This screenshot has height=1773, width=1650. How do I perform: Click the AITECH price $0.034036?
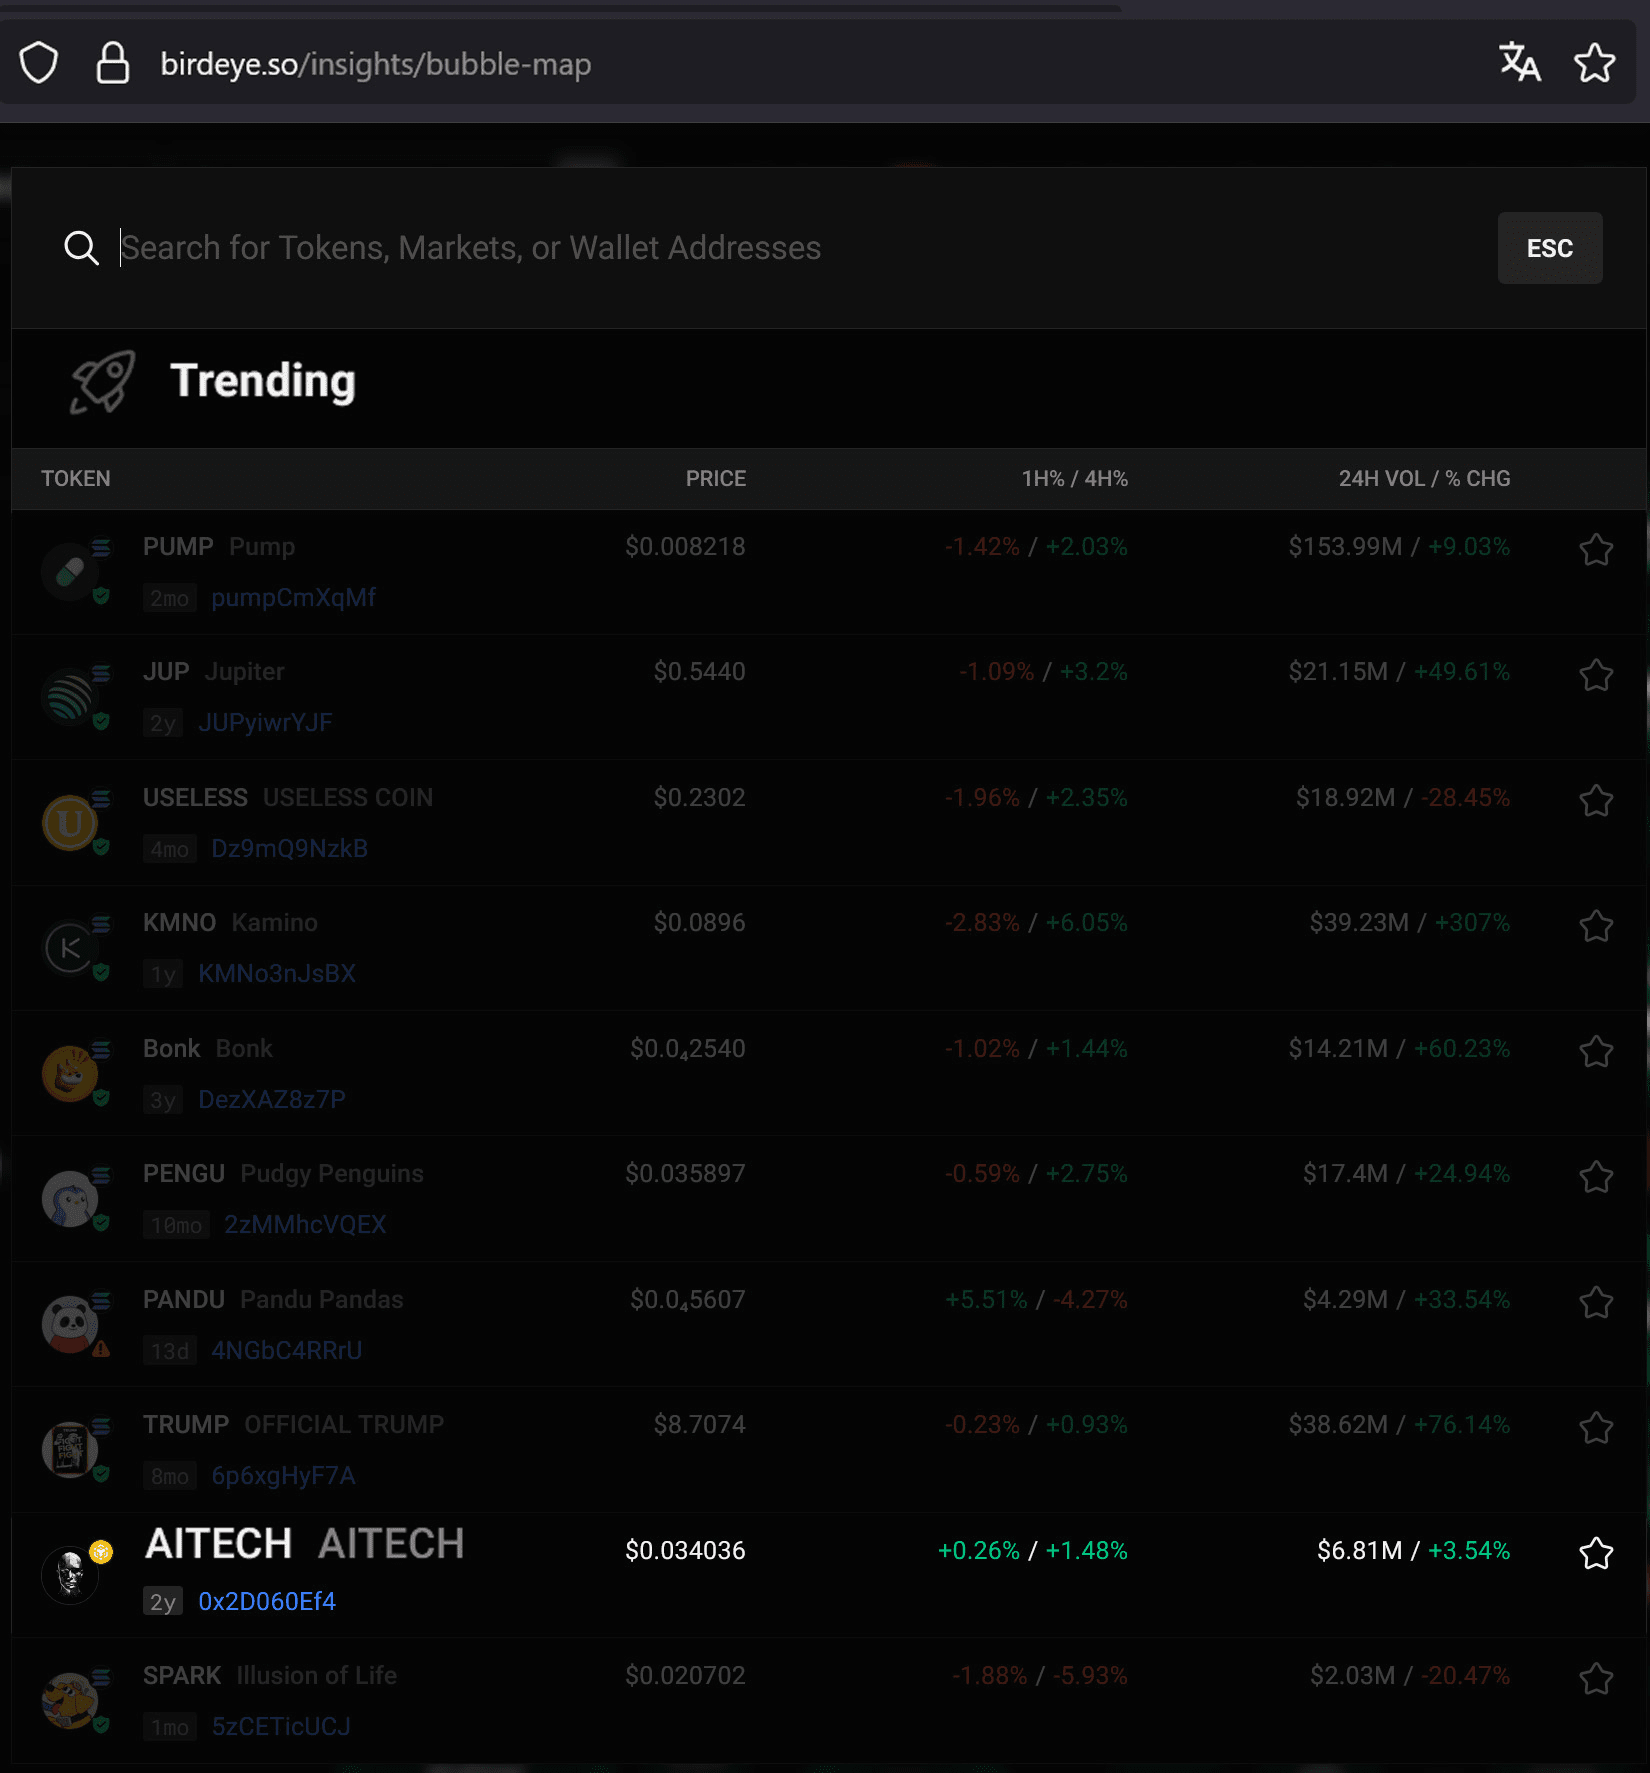point(685,1551)
